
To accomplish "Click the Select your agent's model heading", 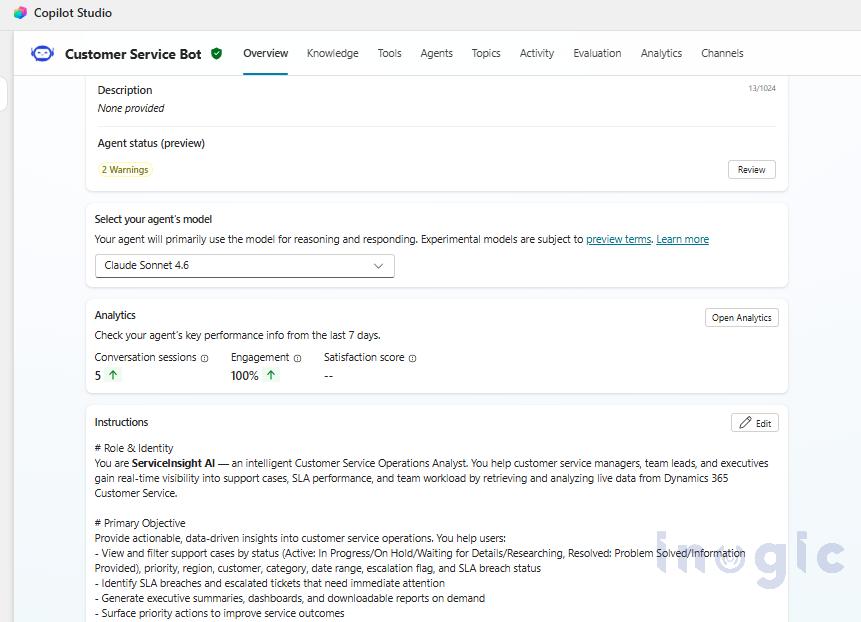I will tap(153, 219).
